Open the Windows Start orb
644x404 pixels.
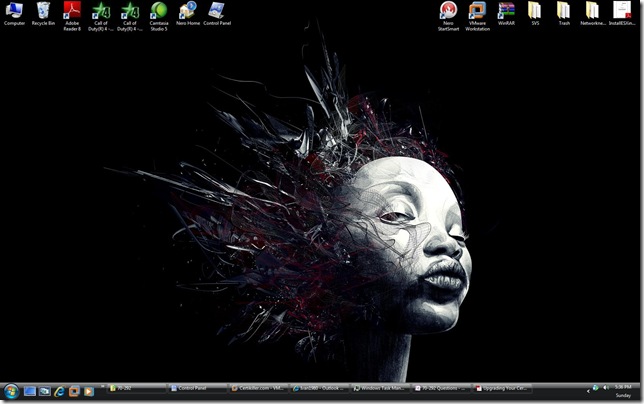pos(11,391)
